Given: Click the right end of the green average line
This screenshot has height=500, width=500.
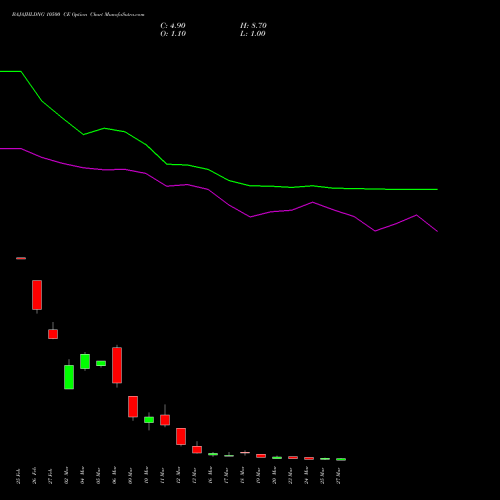Looking at the screenshot, I should [x=437, y=189].
